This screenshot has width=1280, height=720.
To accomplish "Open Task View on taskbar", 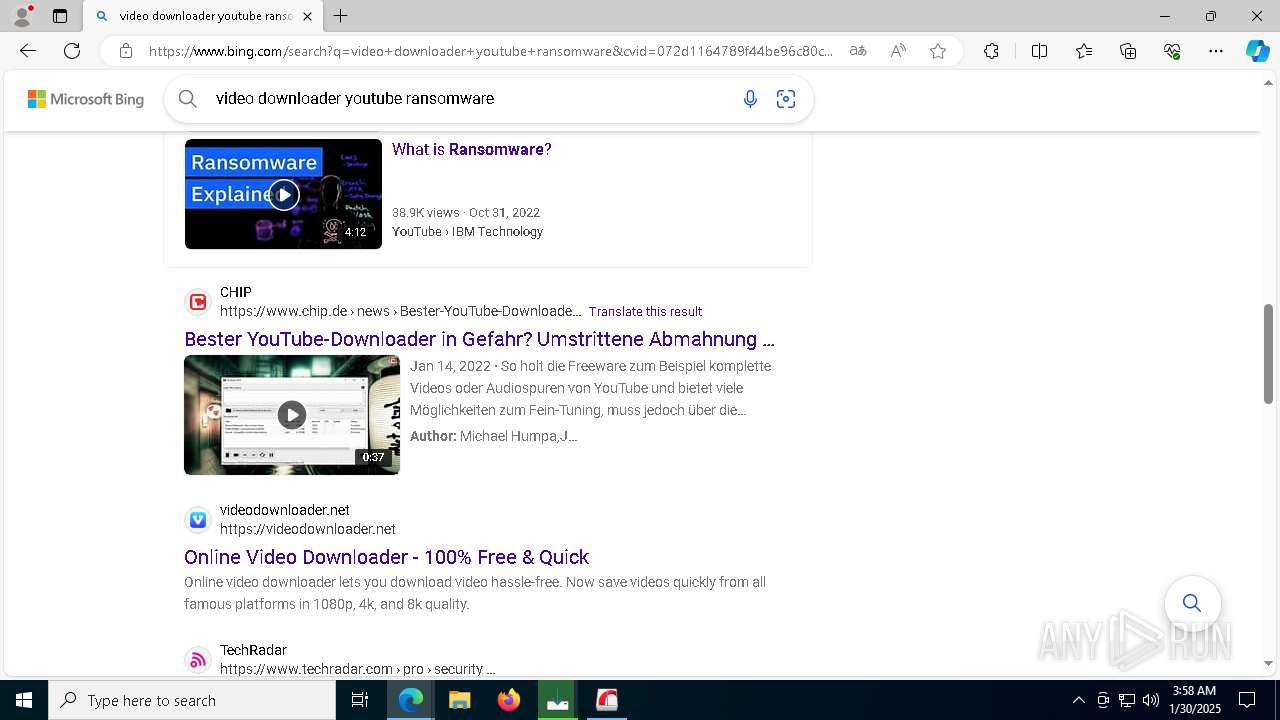I will coord(360,700).
